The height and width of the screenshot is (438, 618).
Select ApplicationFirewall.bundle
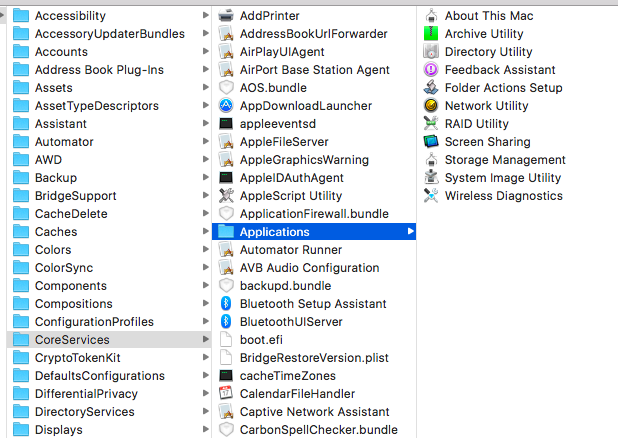coord(314,214)
